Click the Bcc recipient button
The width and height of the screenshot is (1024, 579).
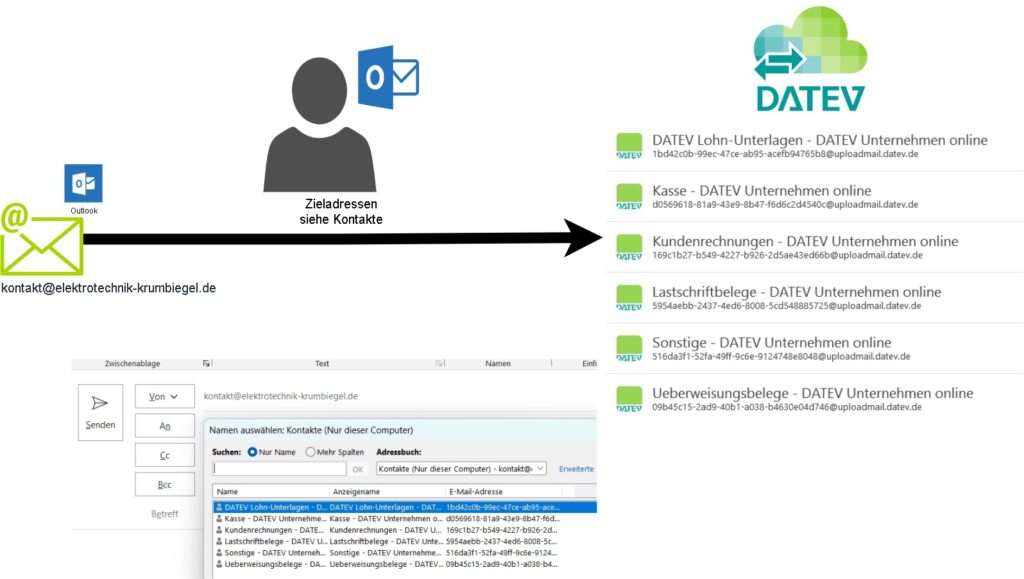click(x=164, y=484)
